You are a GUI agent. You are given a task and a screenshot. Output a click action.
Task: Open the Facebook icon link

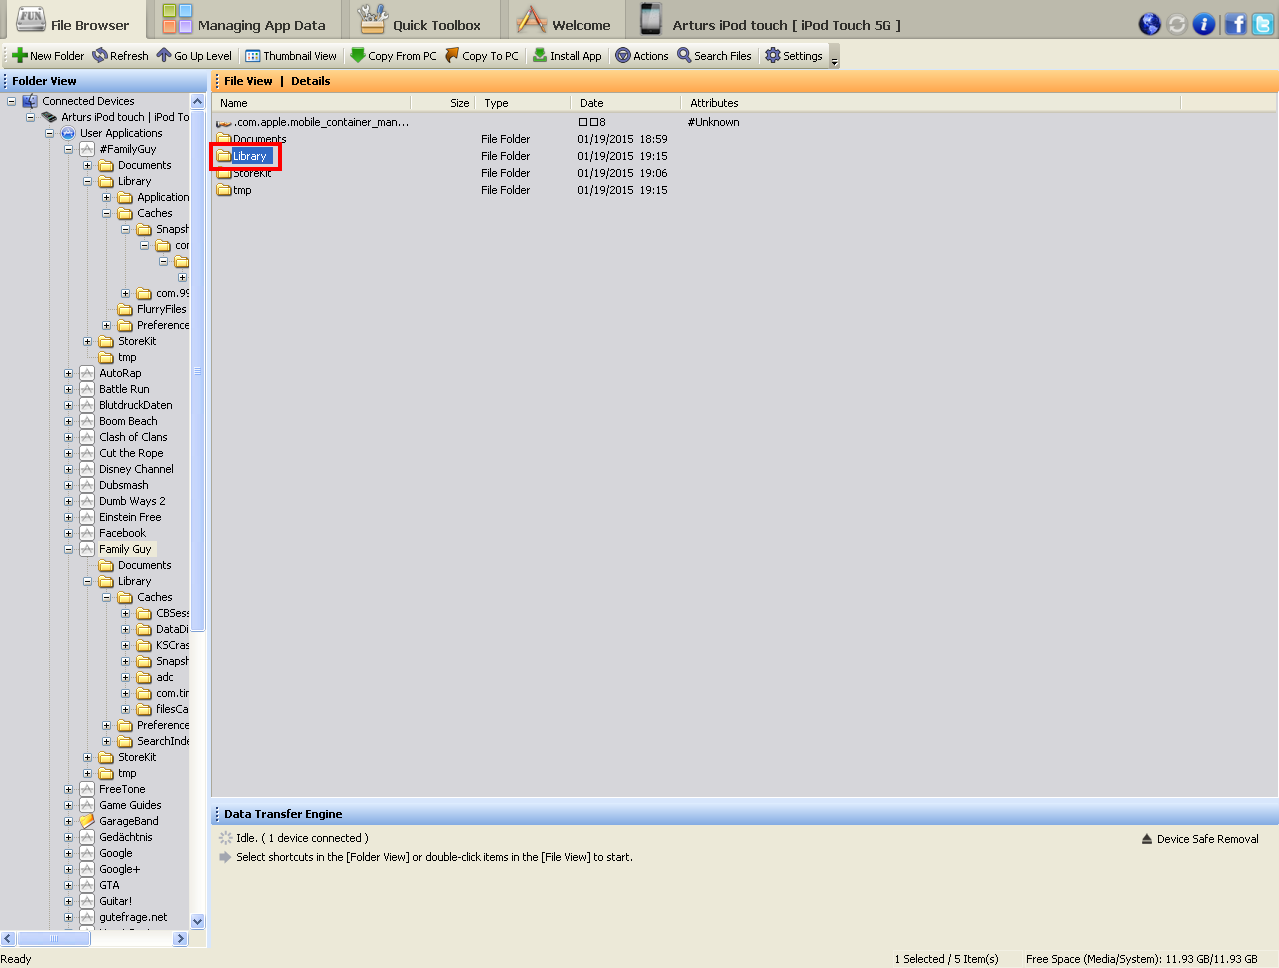click(1236, 24)
